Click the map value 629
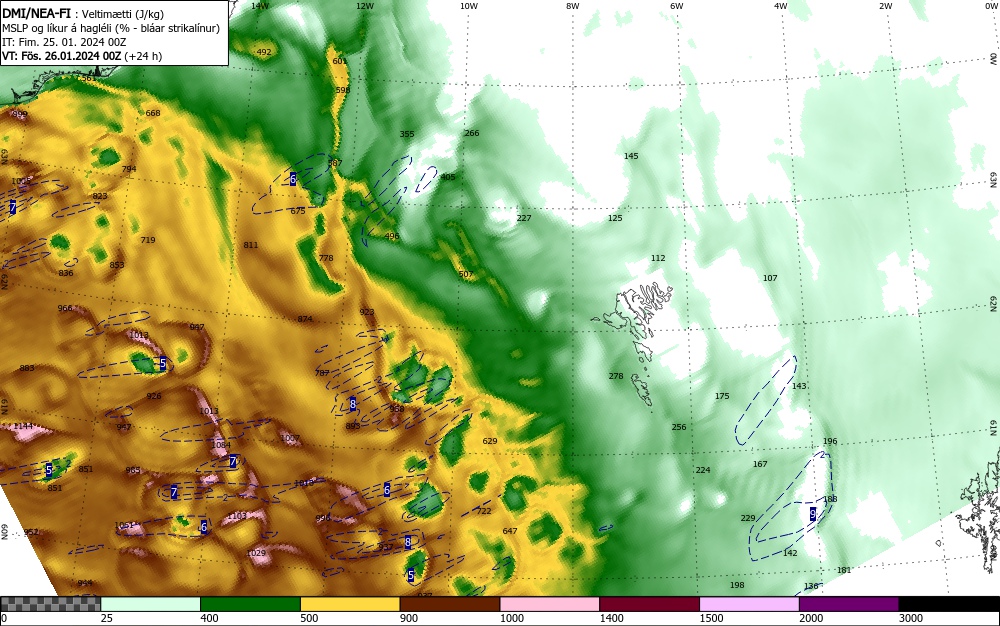 click(490, 441)
